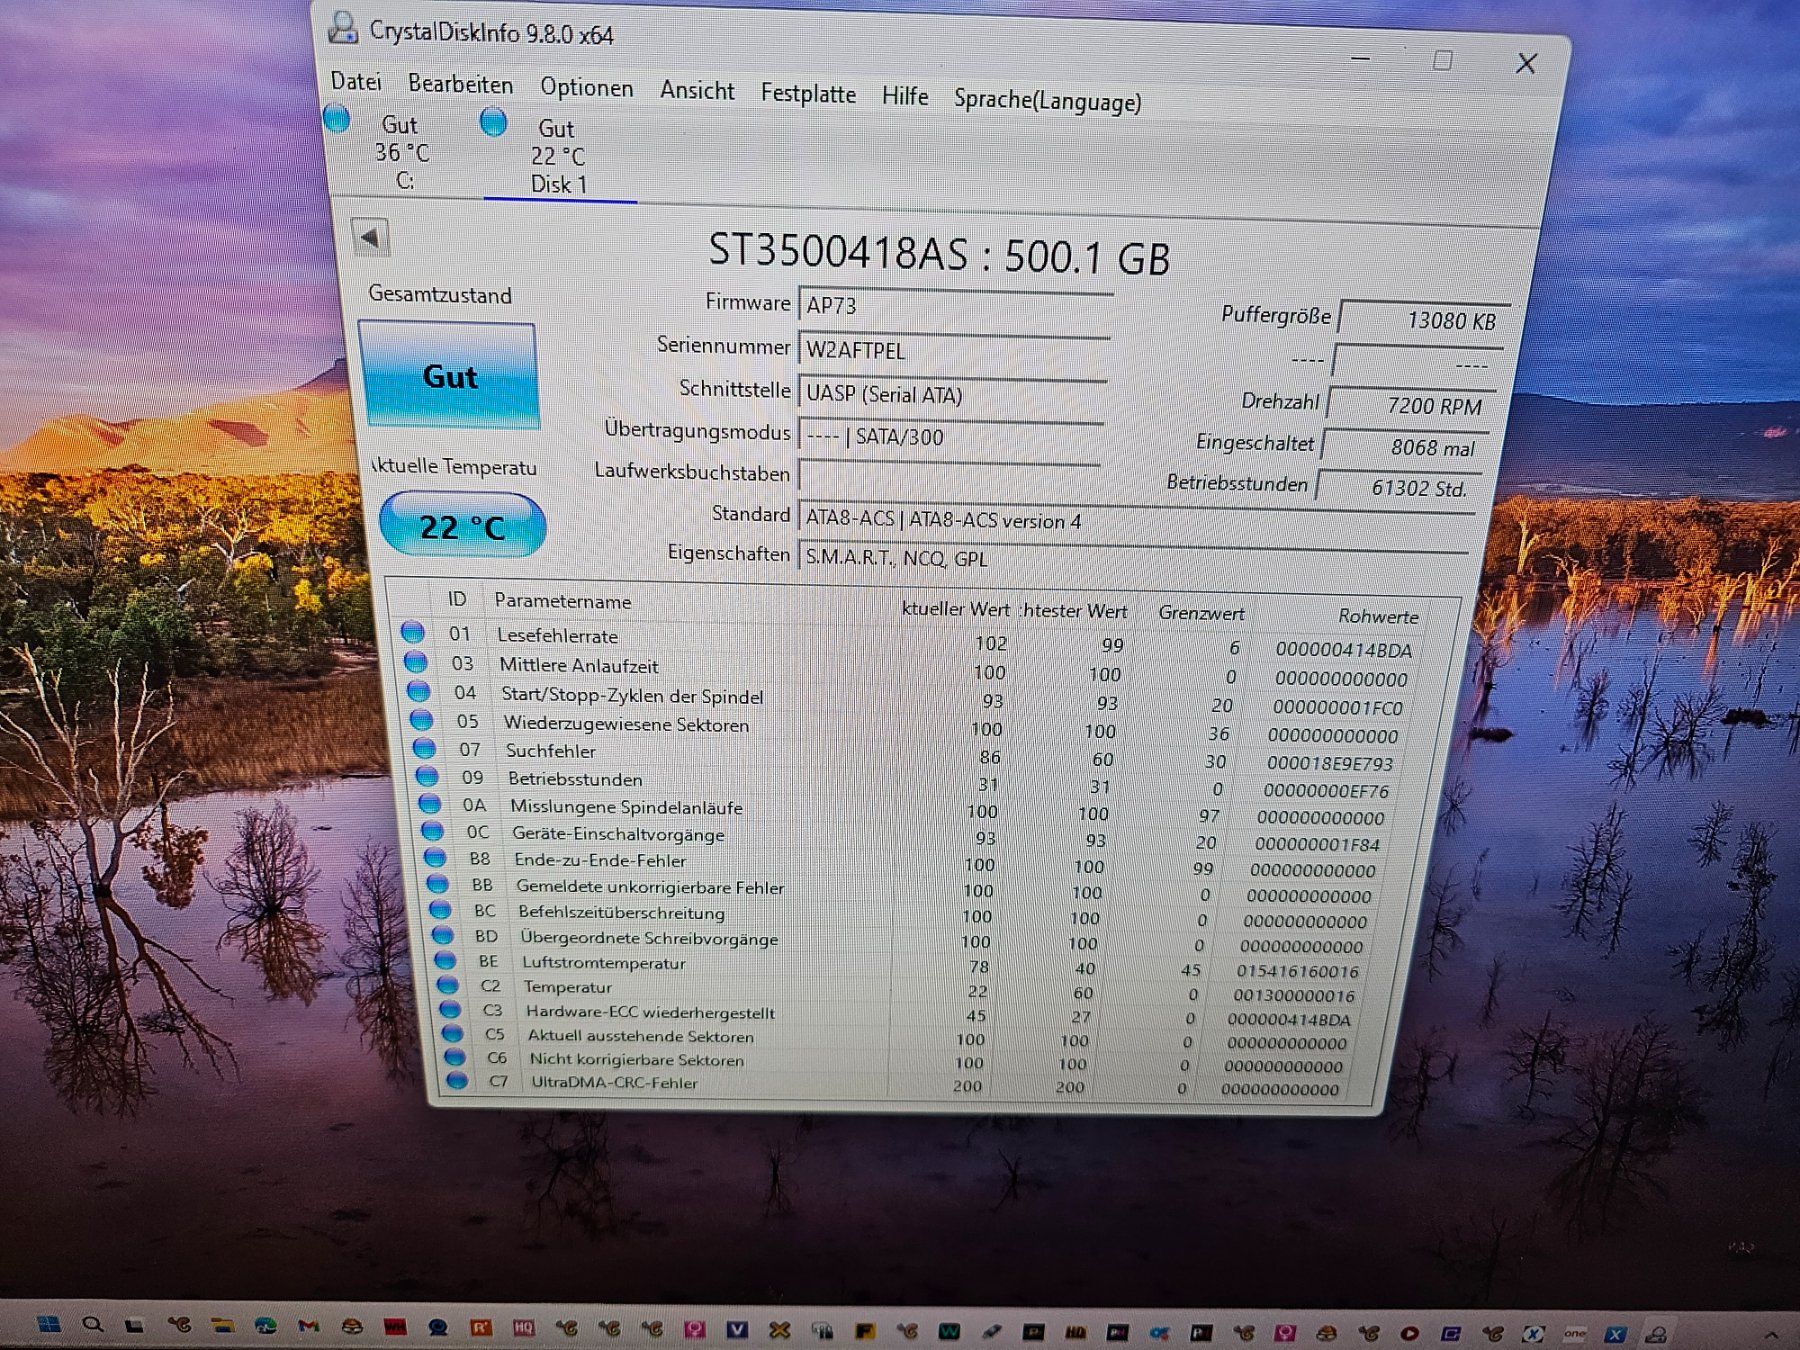Click status circle of C7 UltraDMA-CRC-Fehler row

(x=457, y=1080)
